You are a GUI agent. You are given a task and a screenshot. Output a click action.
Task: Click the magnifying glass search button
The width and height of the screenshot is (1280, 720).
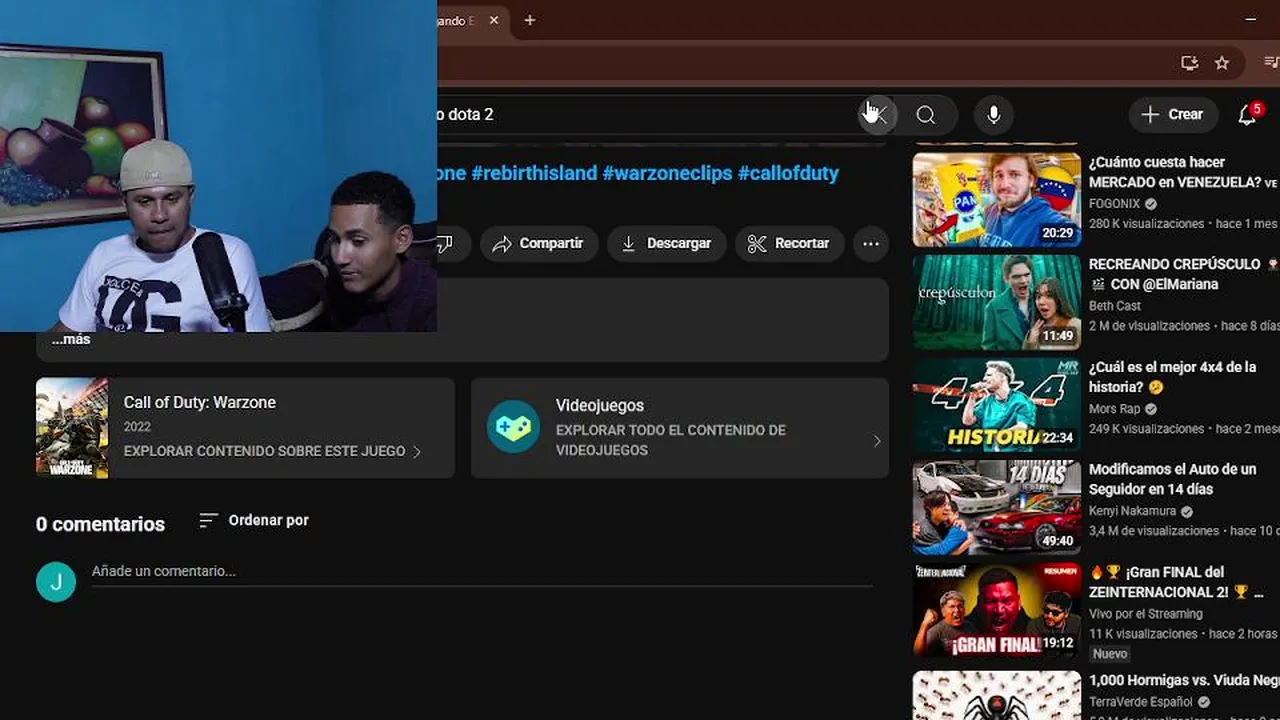[x=926, y=115]
